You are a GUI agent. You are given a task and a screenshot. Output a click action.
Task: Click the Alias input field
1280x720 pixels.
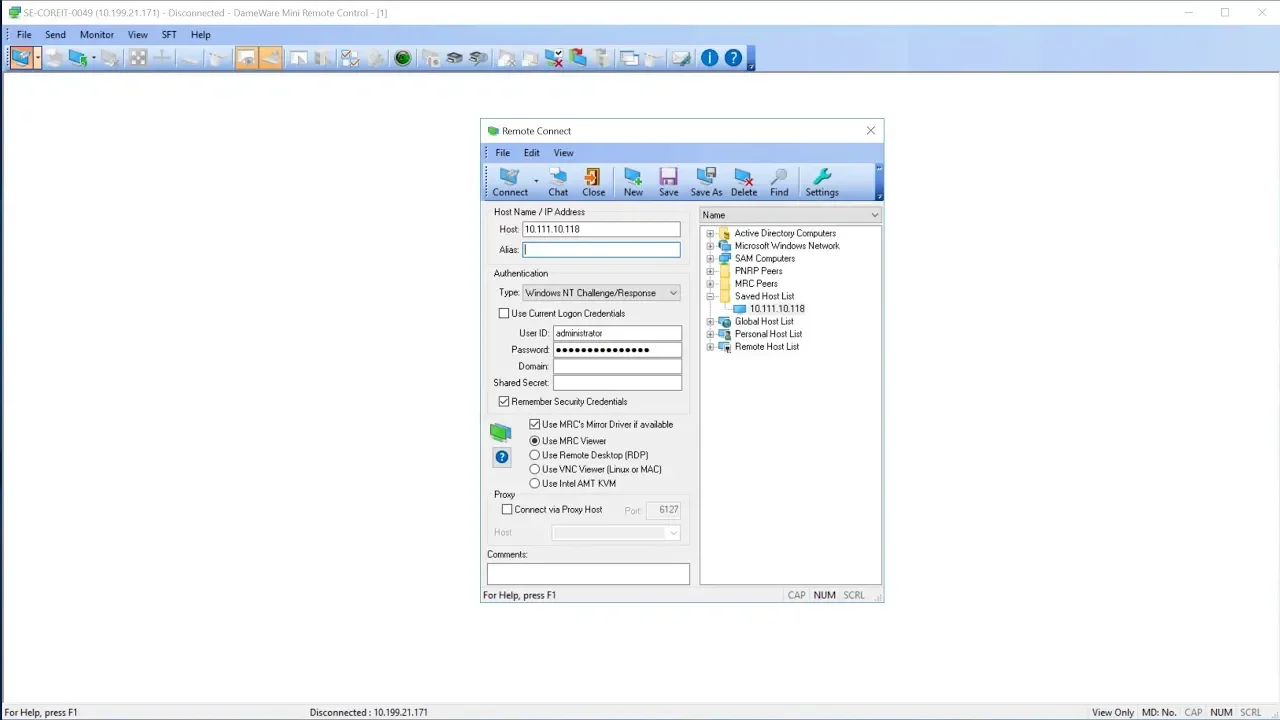601,250
